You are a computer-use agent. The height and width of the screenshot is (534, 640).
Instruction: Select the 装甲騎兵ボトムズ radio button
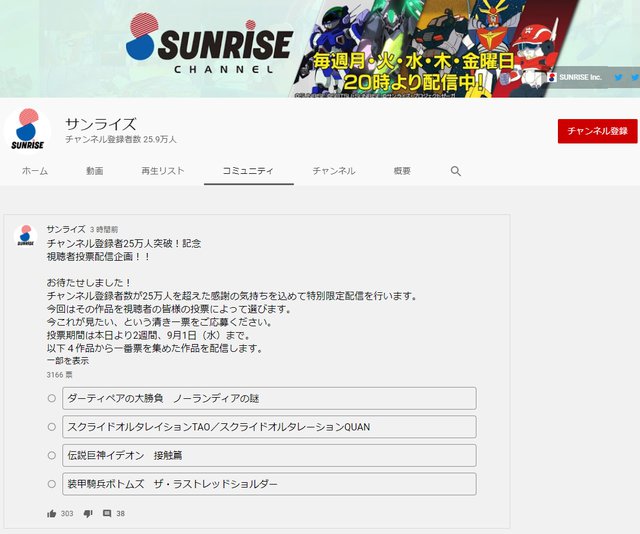pos(51,484)
